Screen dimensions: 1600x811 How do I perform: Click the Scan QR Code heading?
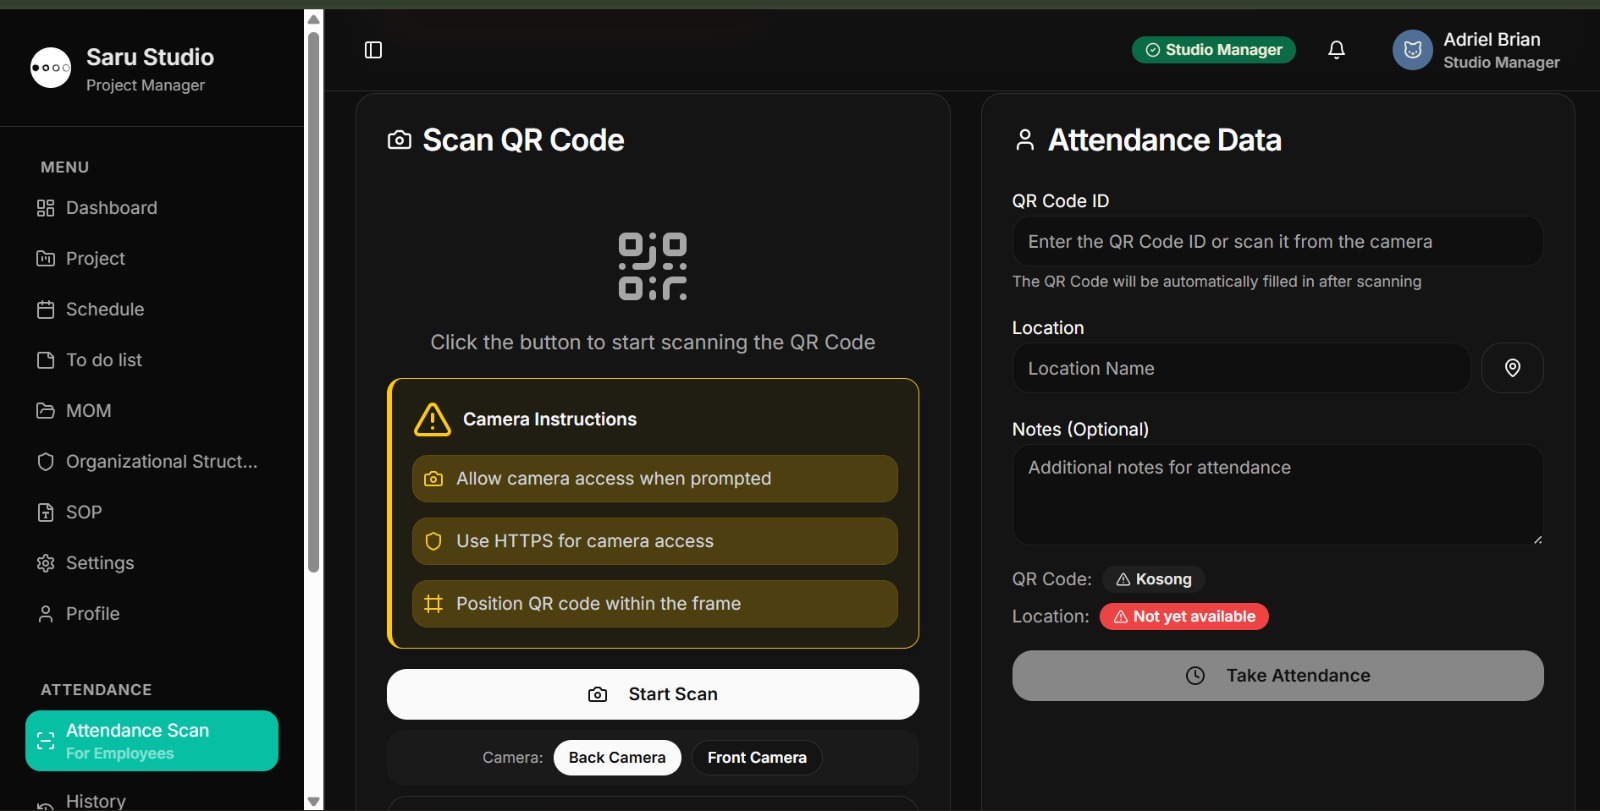point(523,140)
